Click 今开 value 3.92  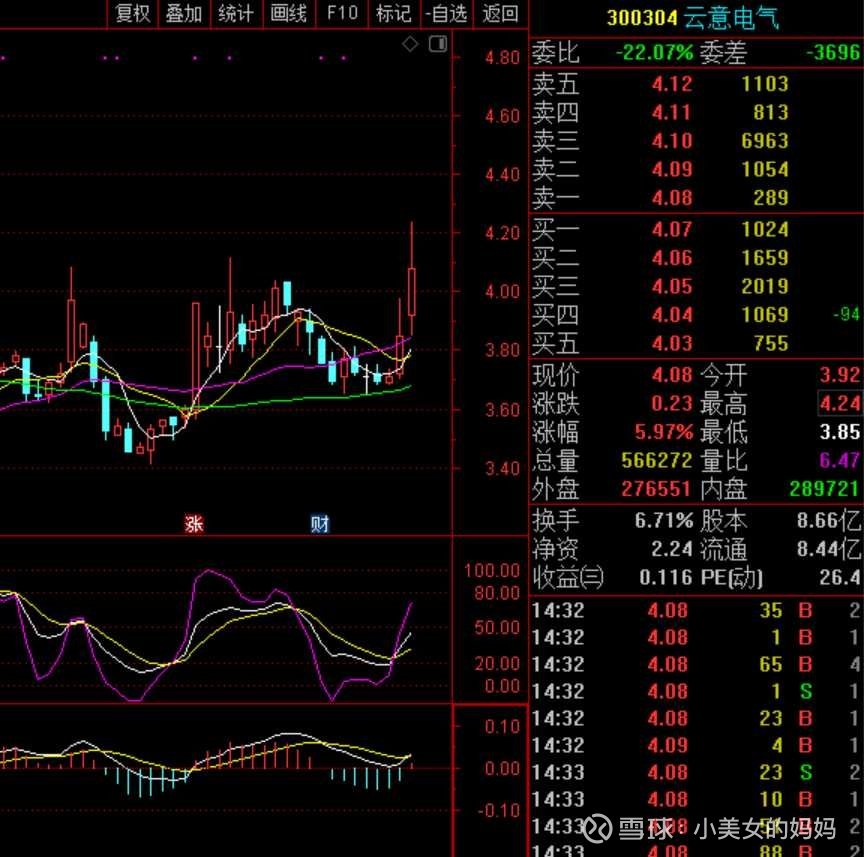point(840,375)
